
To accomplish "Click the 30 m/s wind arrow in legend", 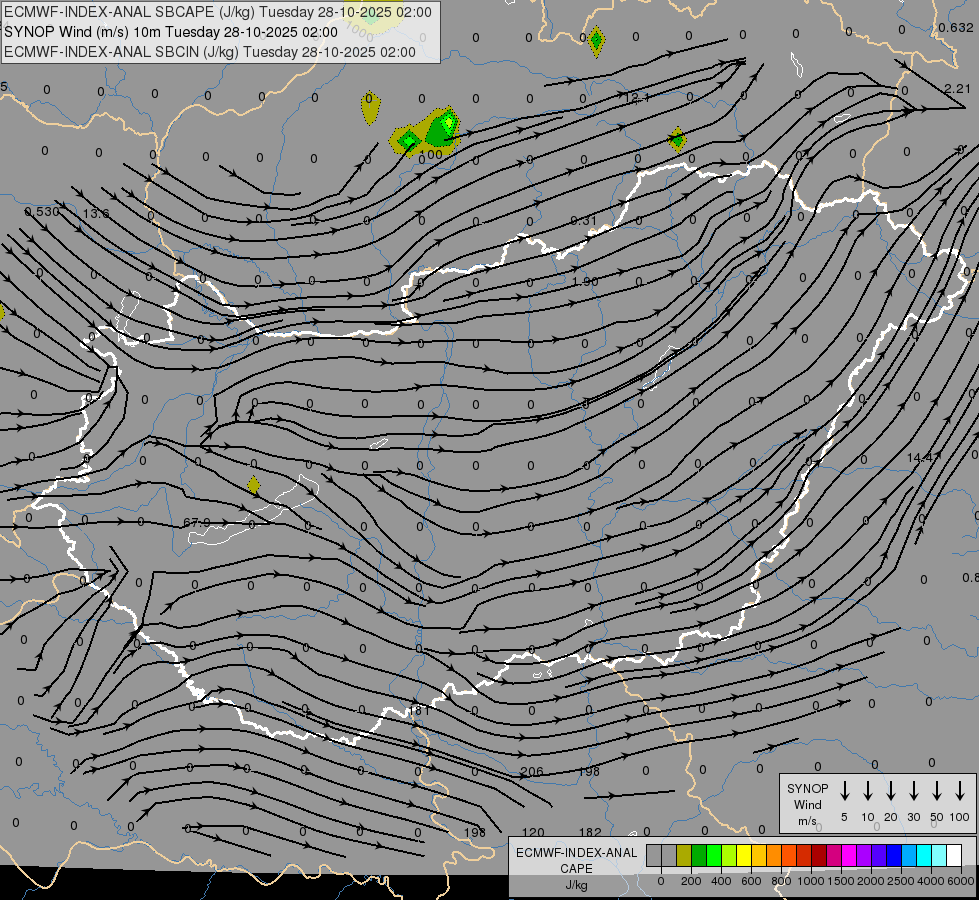I will pos(913,791).
